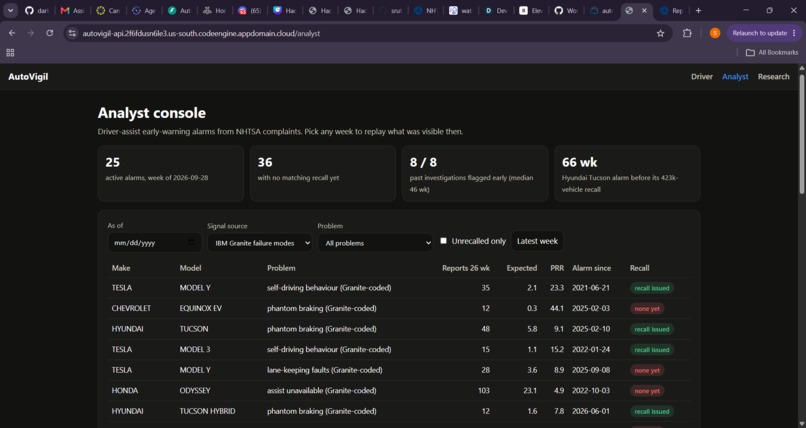Click 'none yet' badge in Equinox EV row

pos(647,309)
